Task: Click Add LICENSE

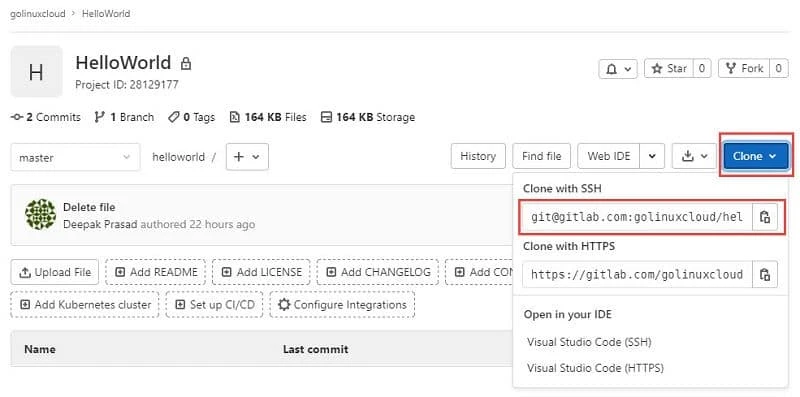Action: click(261, 272)
